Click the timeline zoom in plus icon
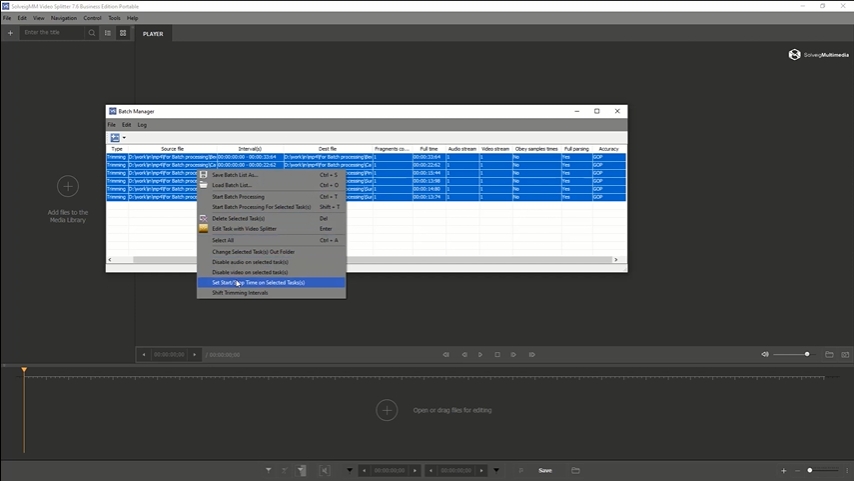The width and height of the screenshot is (854, 481). point(783,471)
